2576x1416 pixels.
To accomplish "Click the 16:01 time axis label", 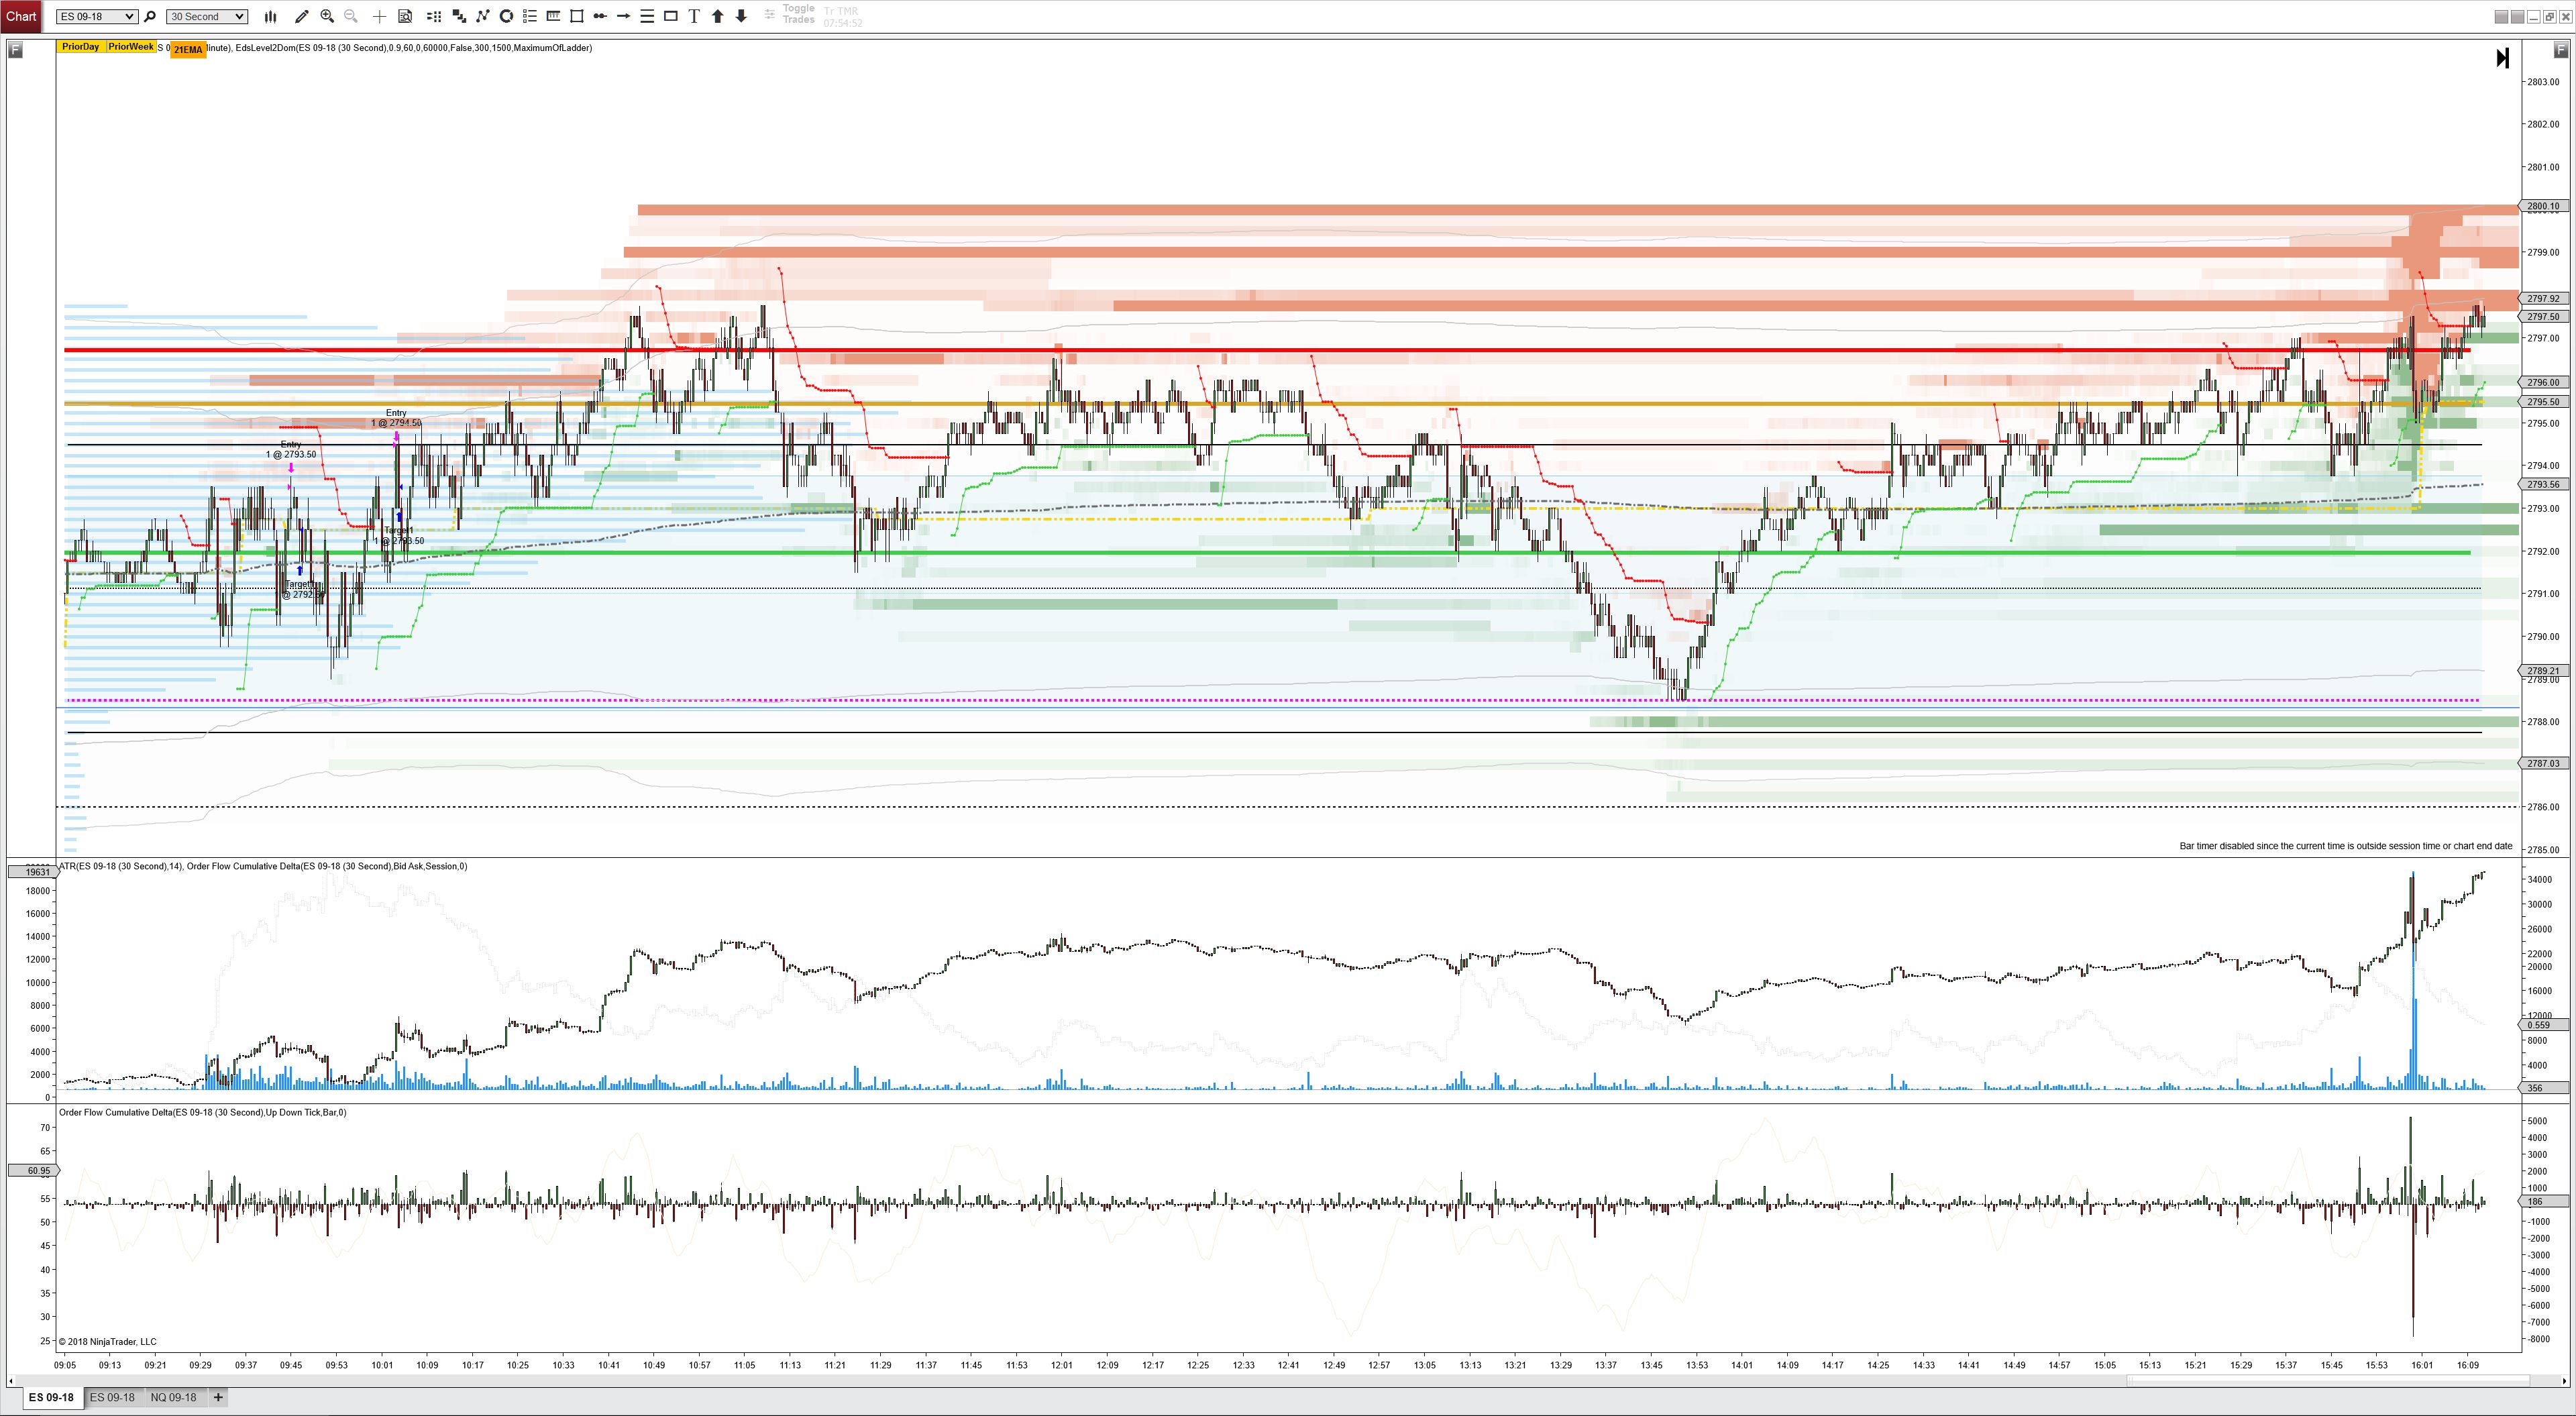I will 2422,1365.
